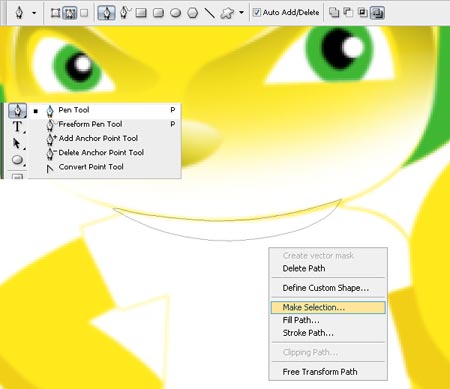Click the Pen tool preset icon in options bar
Screen dimensions: 450x389
click(x=19, y=13)
